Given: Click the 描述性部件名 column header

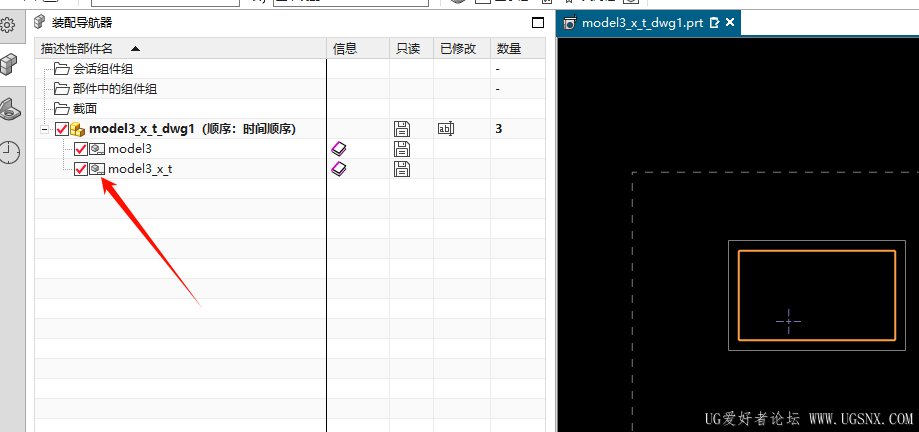Looking at the screenshot, I should tap(181, 49).
